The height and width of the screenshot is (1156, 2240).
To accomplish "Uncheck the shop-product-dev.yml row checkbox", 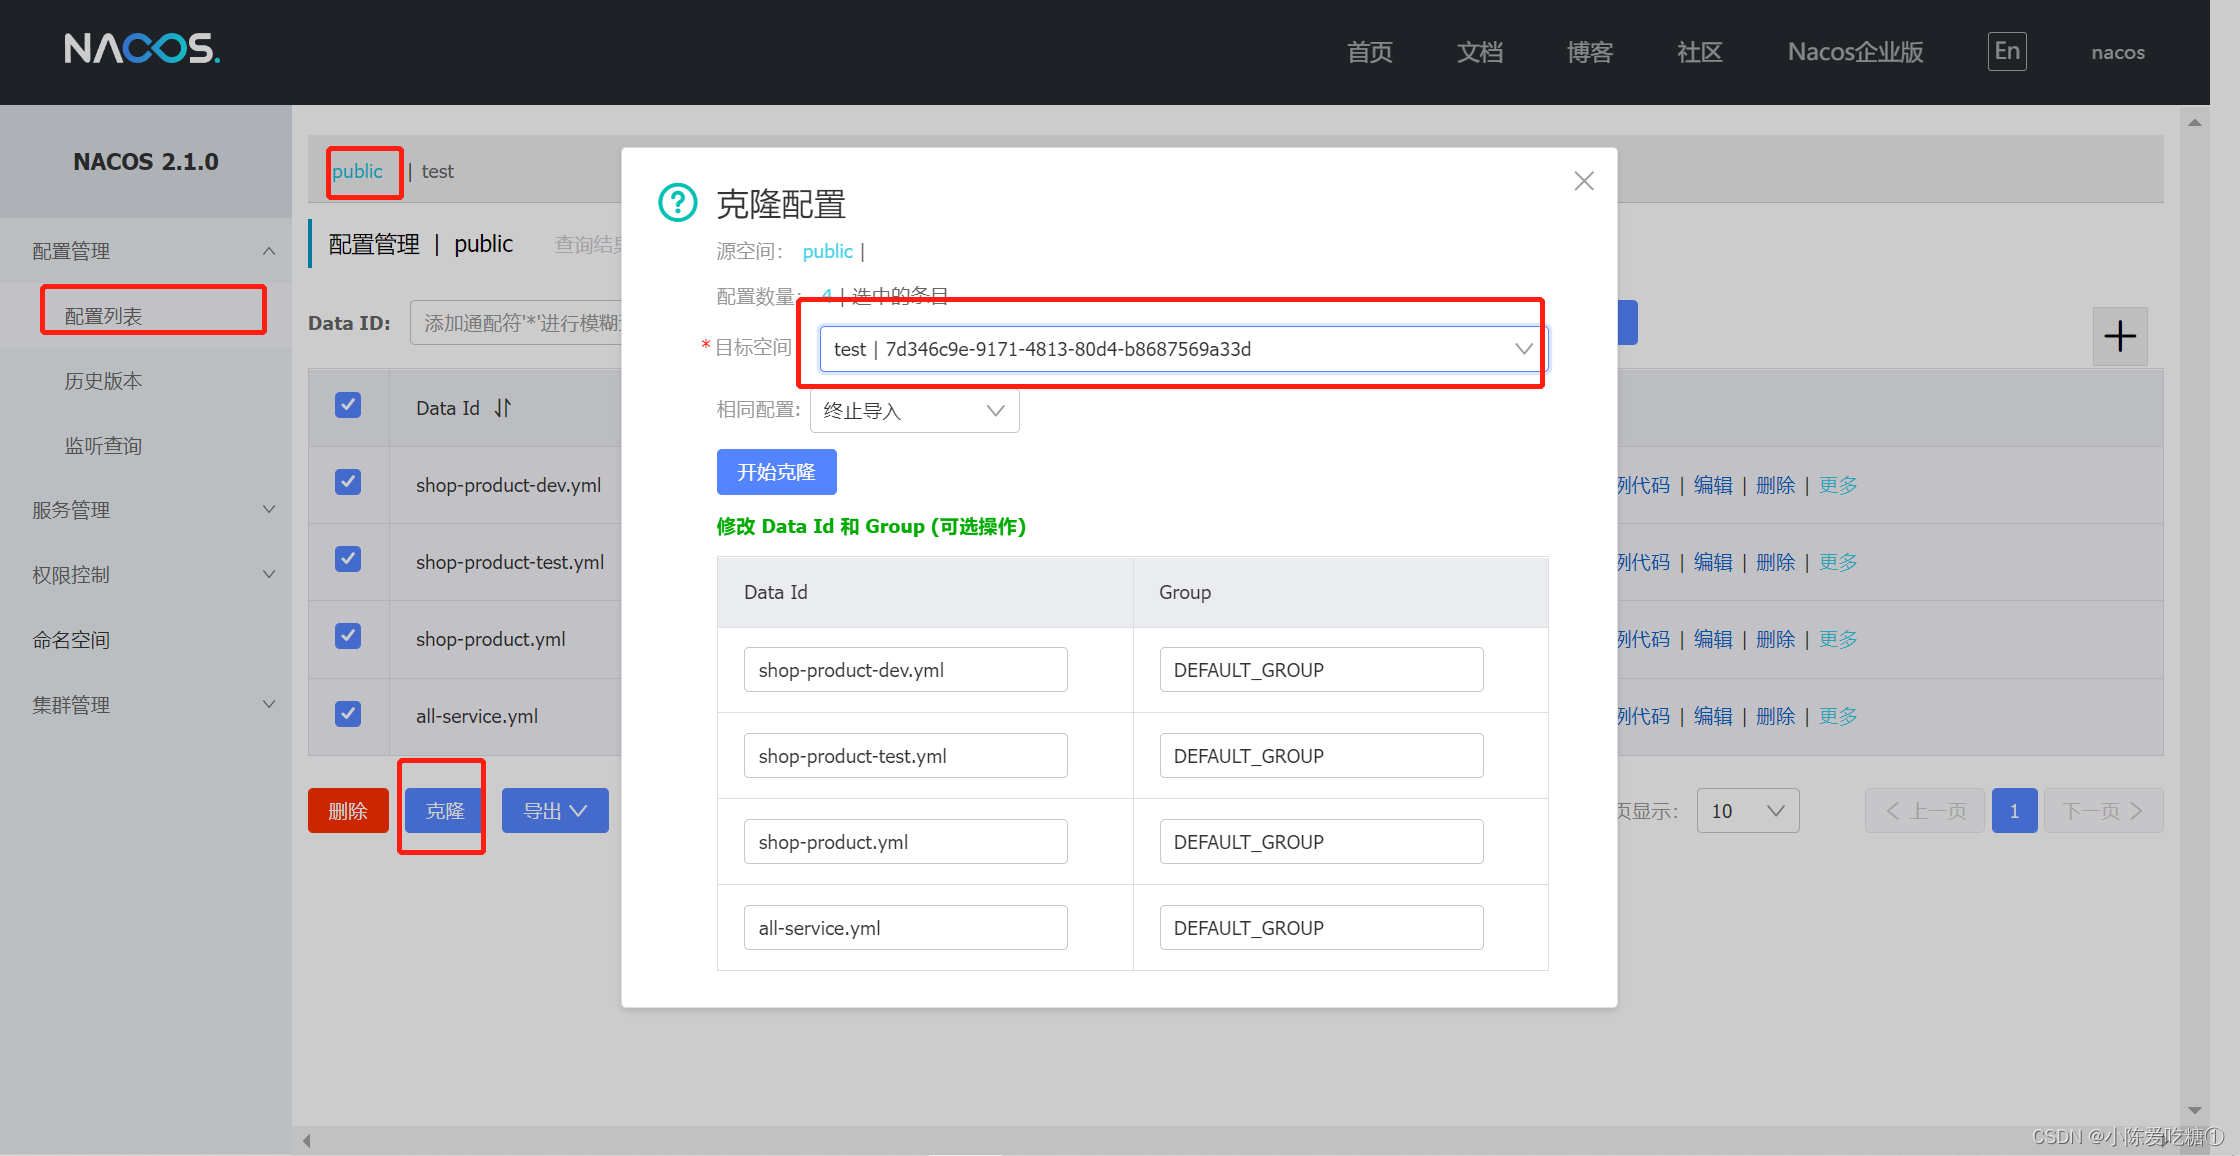I will [x=348, y=483].
